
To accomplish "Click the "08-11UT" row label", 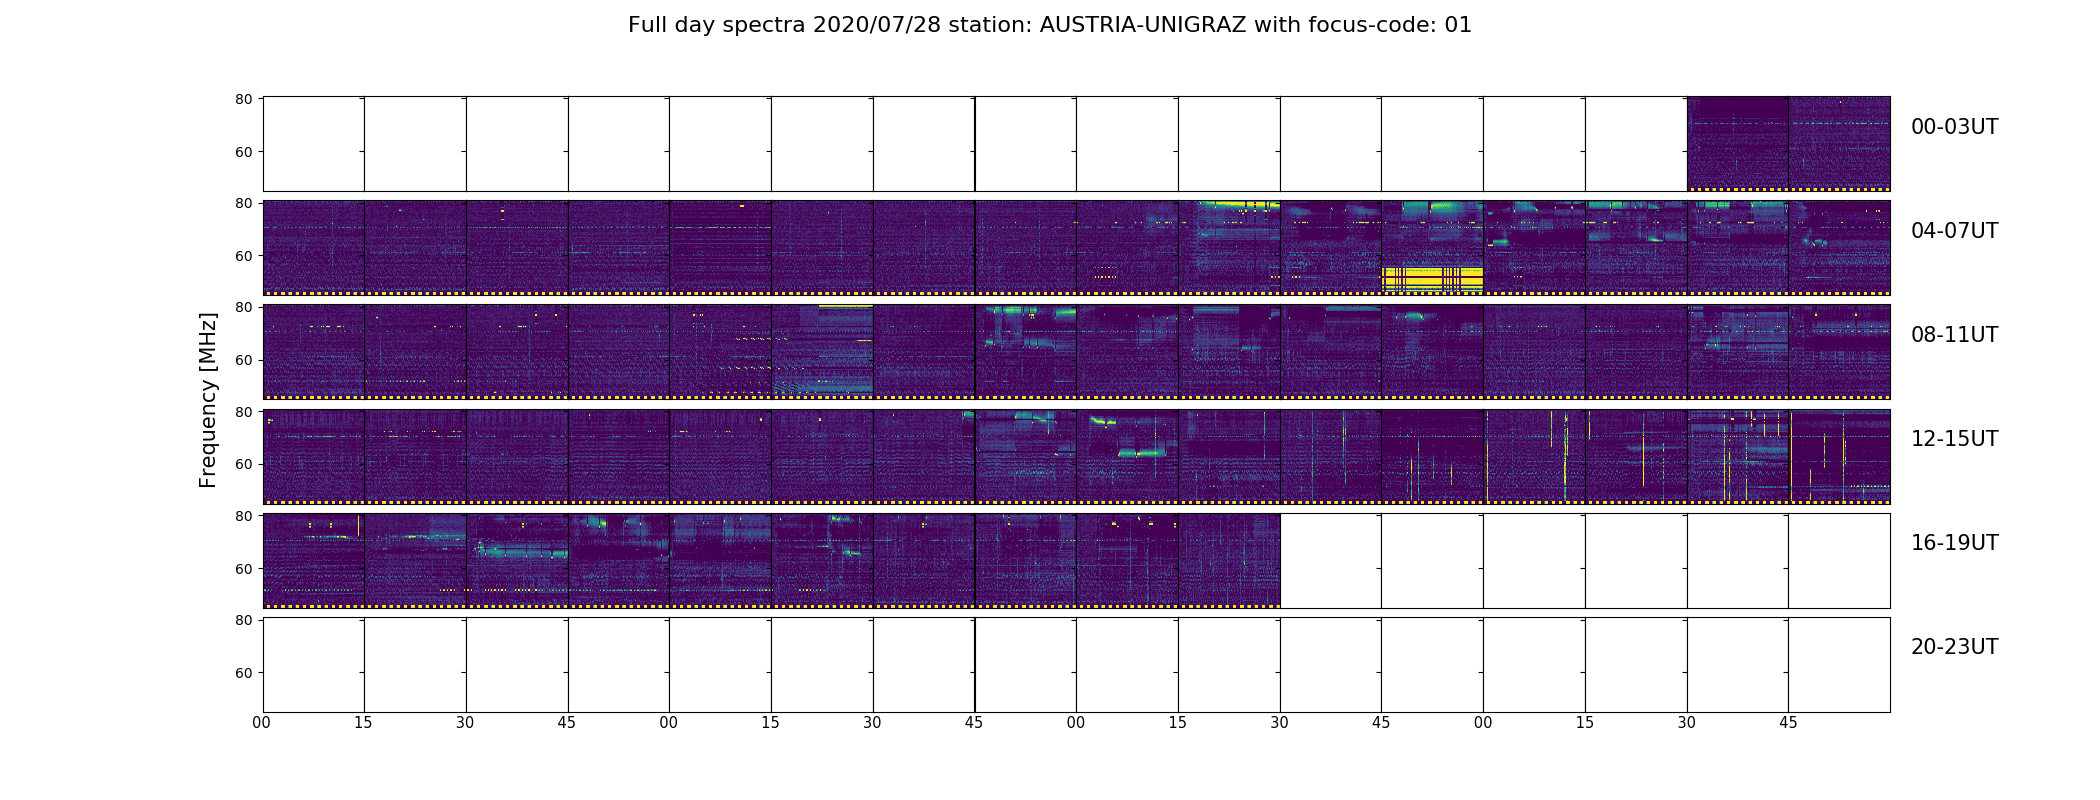I will point(1954,335).
